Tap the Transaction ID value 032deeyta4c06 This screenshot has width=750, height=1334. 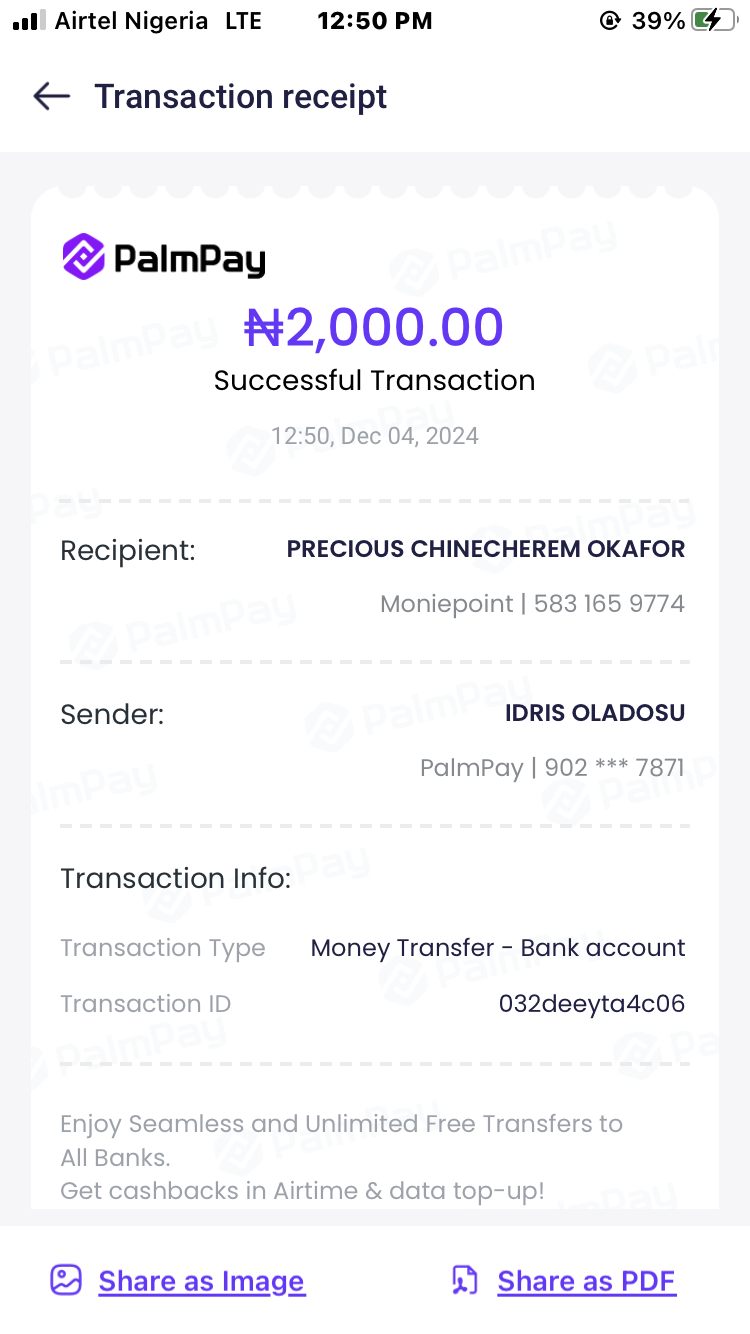click(592, 1003)
